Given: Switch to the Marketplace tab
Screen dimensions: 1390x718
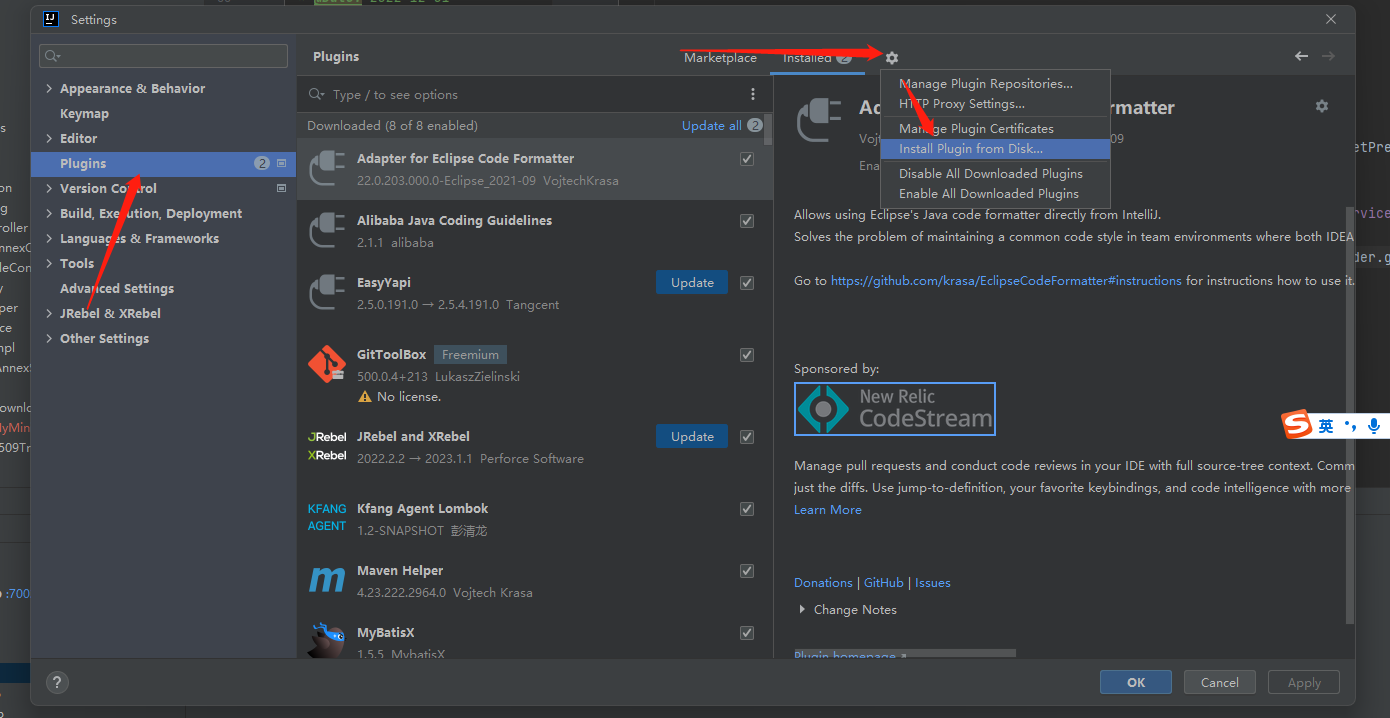Looking at the screenshot, I should [x=720, y=57].
